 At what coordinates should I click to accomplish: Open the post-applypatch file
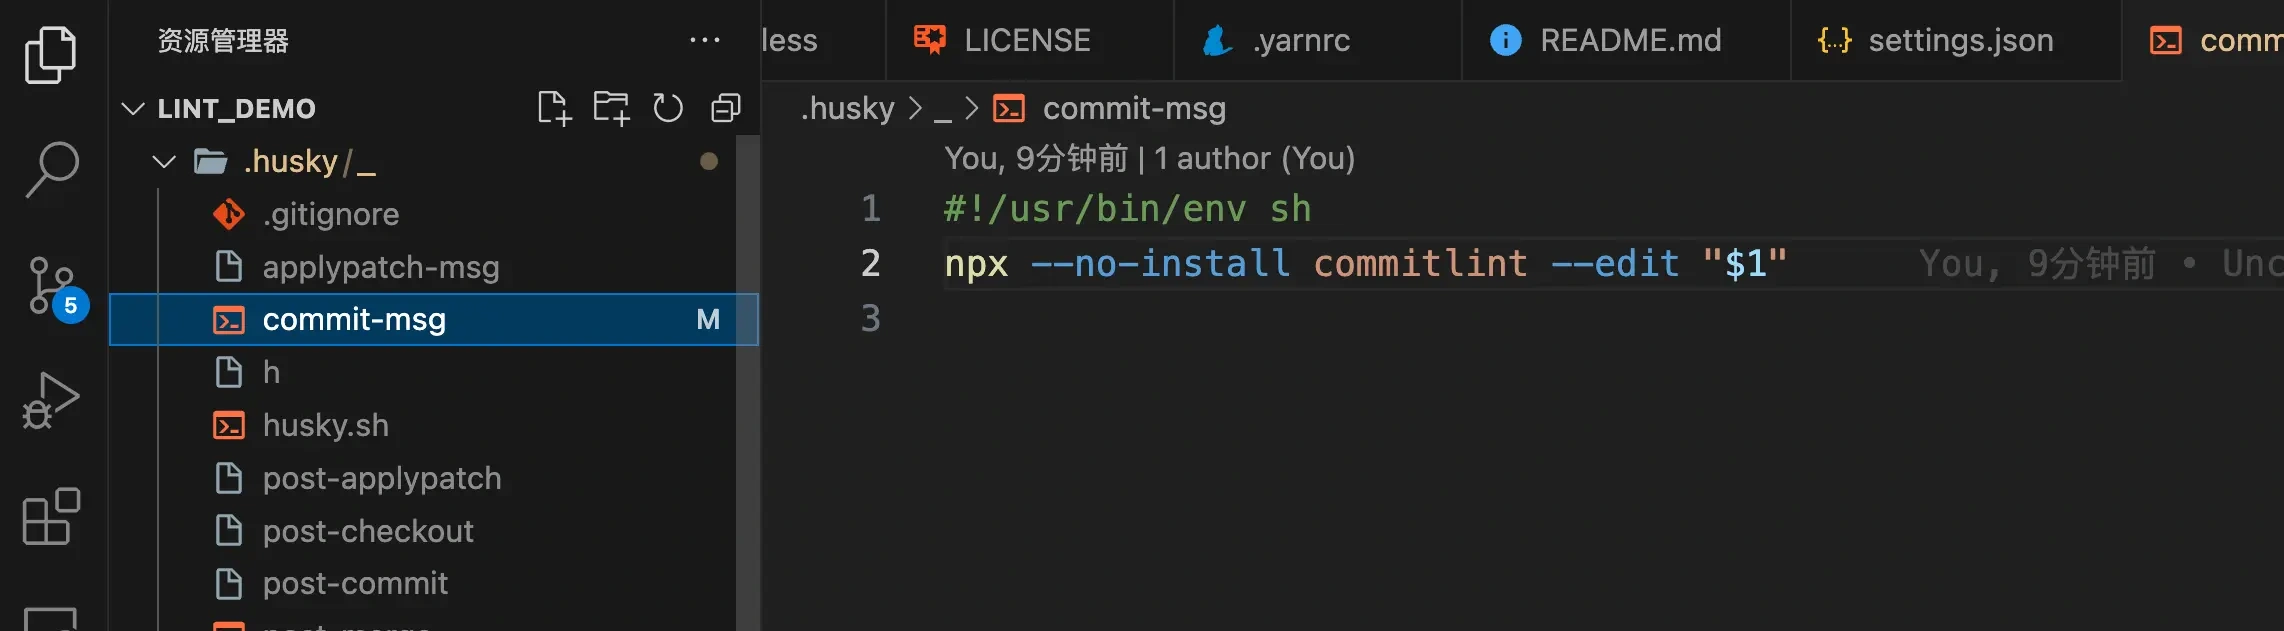(382, 478)
